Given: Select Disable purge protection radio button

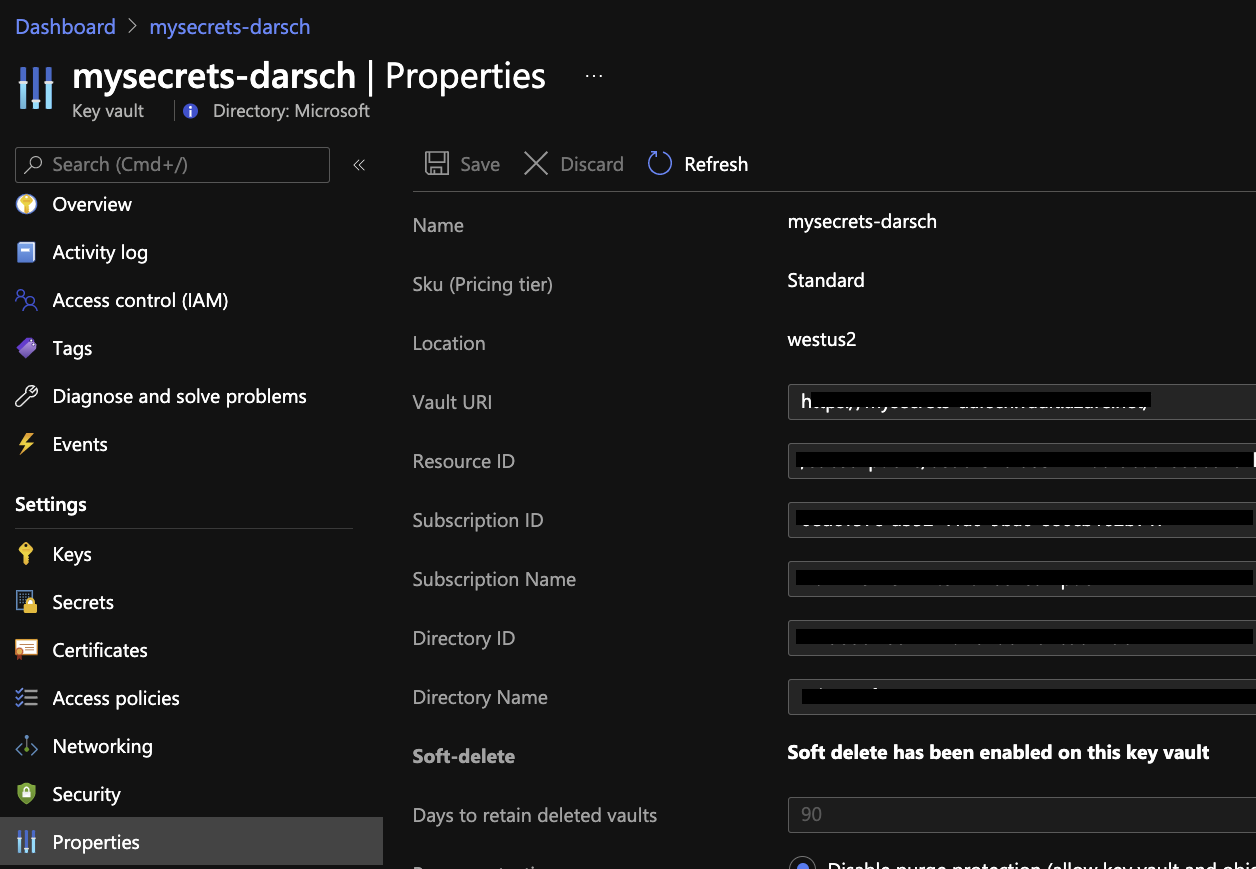Looking at the screenshot, I should pyautogui.click(x=802, y=862).
